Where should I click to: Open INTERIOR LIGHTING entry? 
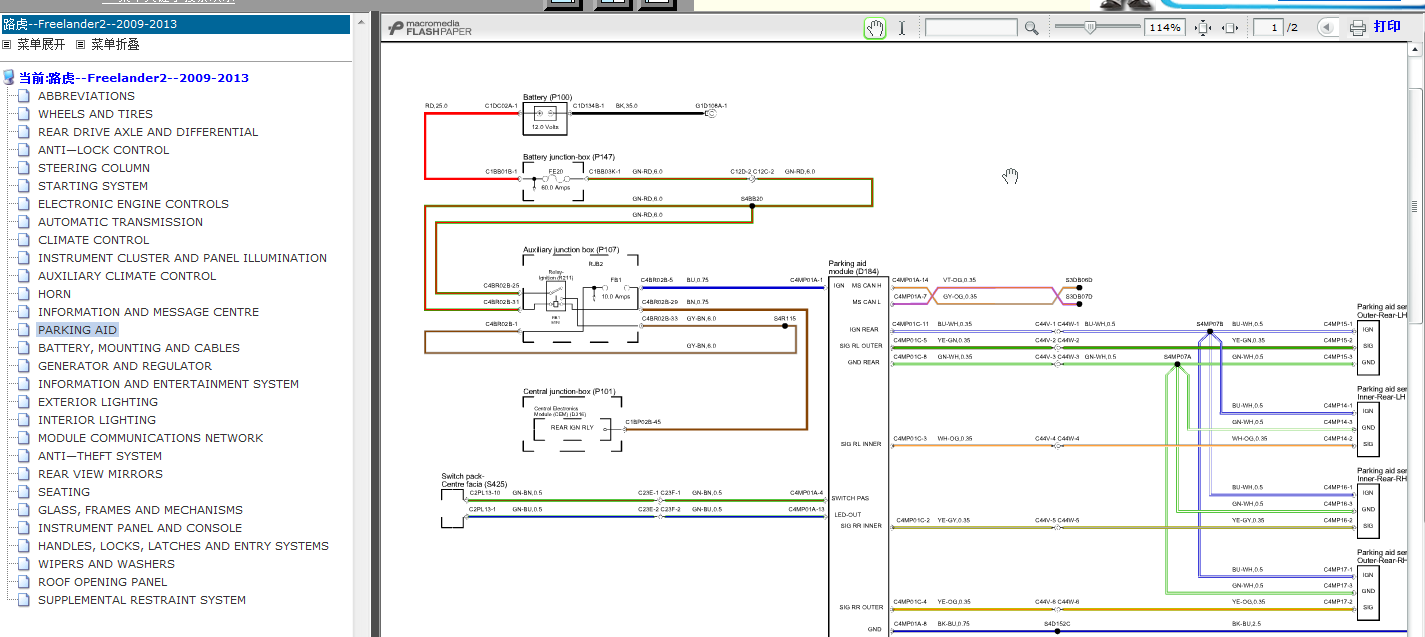point(97,420)
